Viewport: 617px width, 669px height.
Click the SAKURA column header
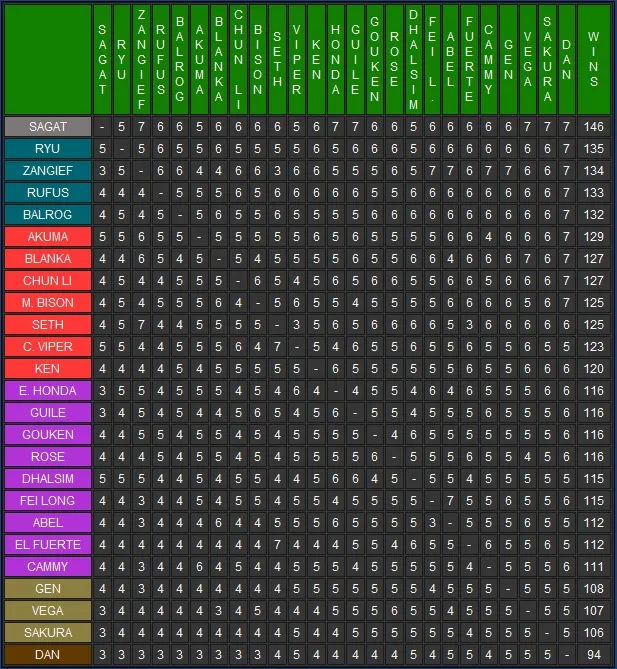pyautogui.click(x=547, y=60)
